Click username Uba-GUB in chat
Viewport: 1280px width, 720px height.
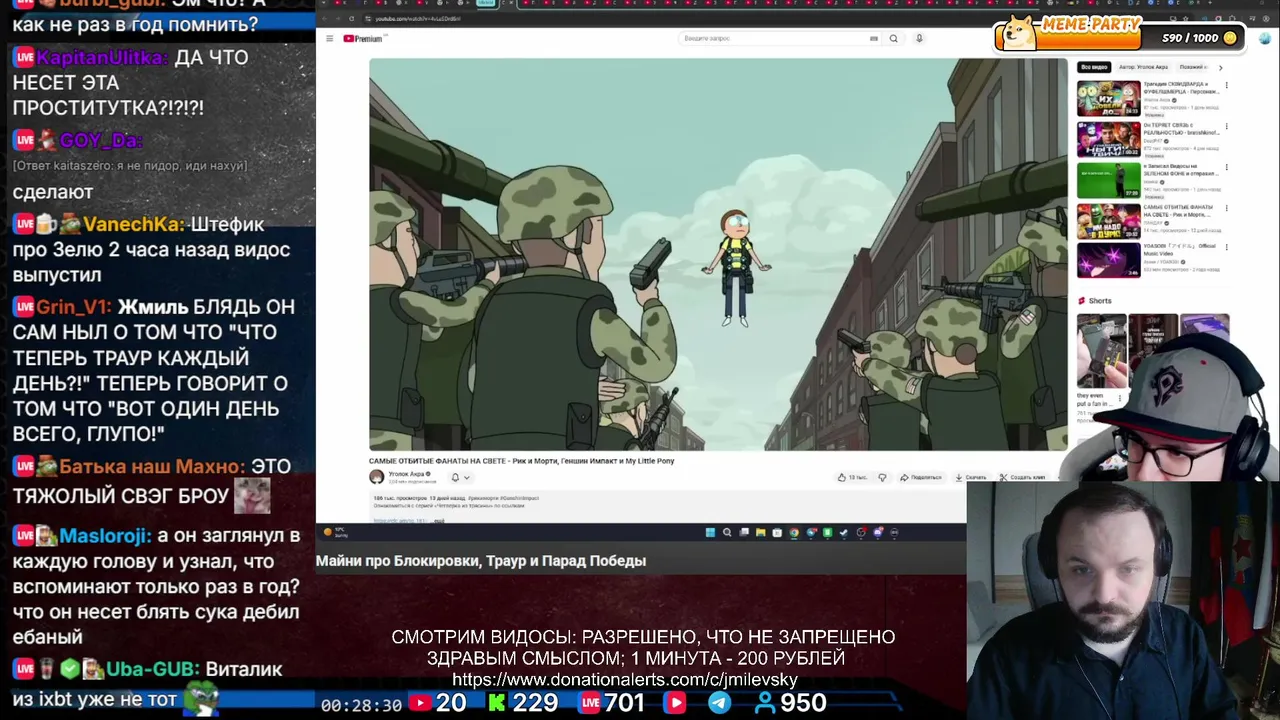(152, 669)
